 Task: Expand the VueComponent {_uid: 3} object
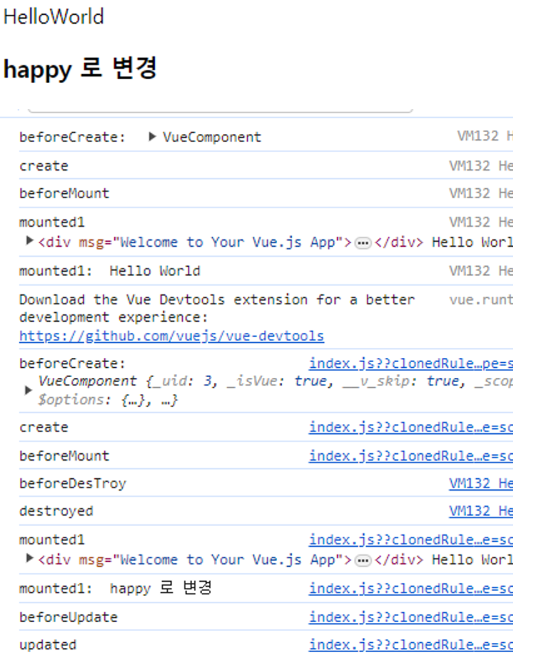click(x=28, y=390)
